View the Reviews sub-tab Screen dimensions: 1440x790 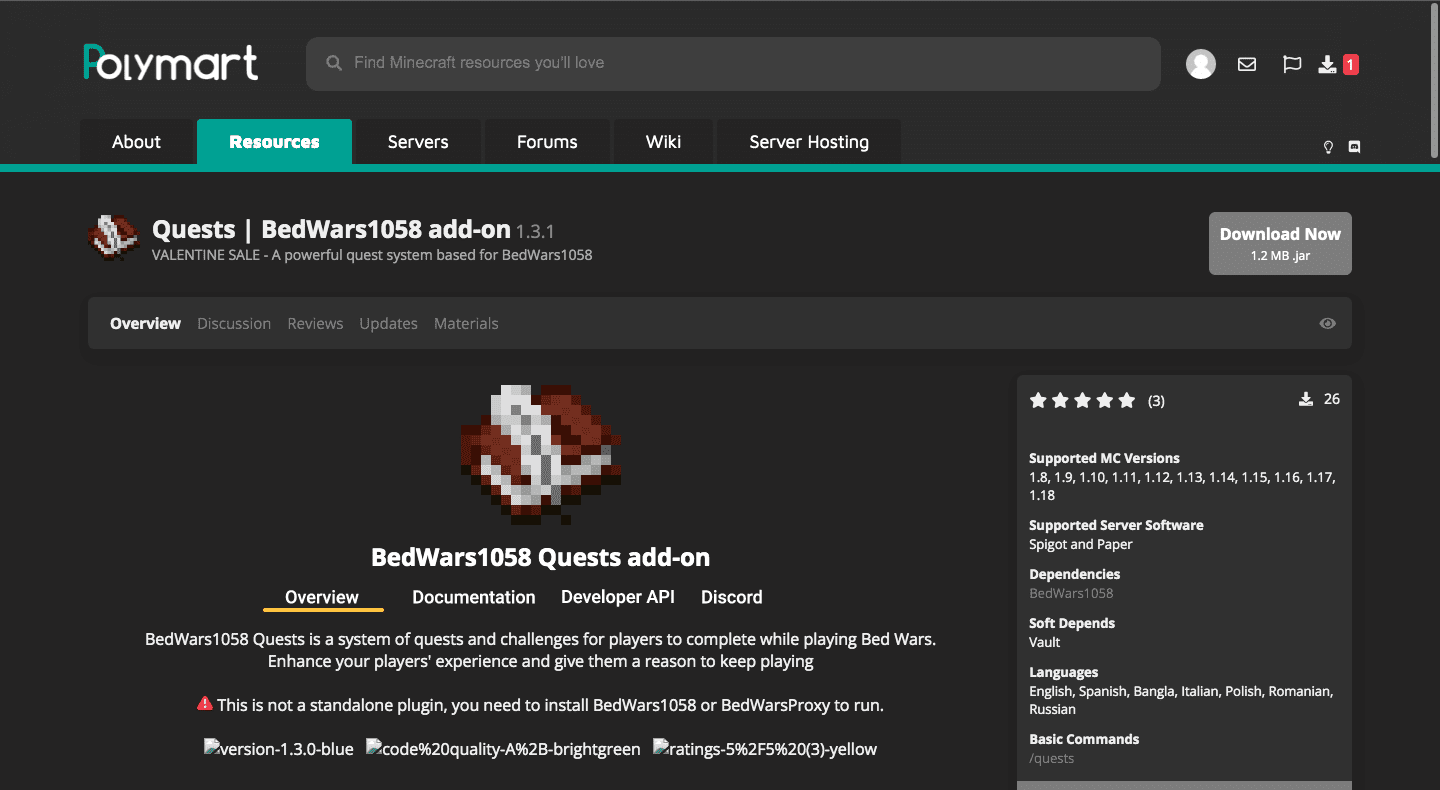pos(315,323)
